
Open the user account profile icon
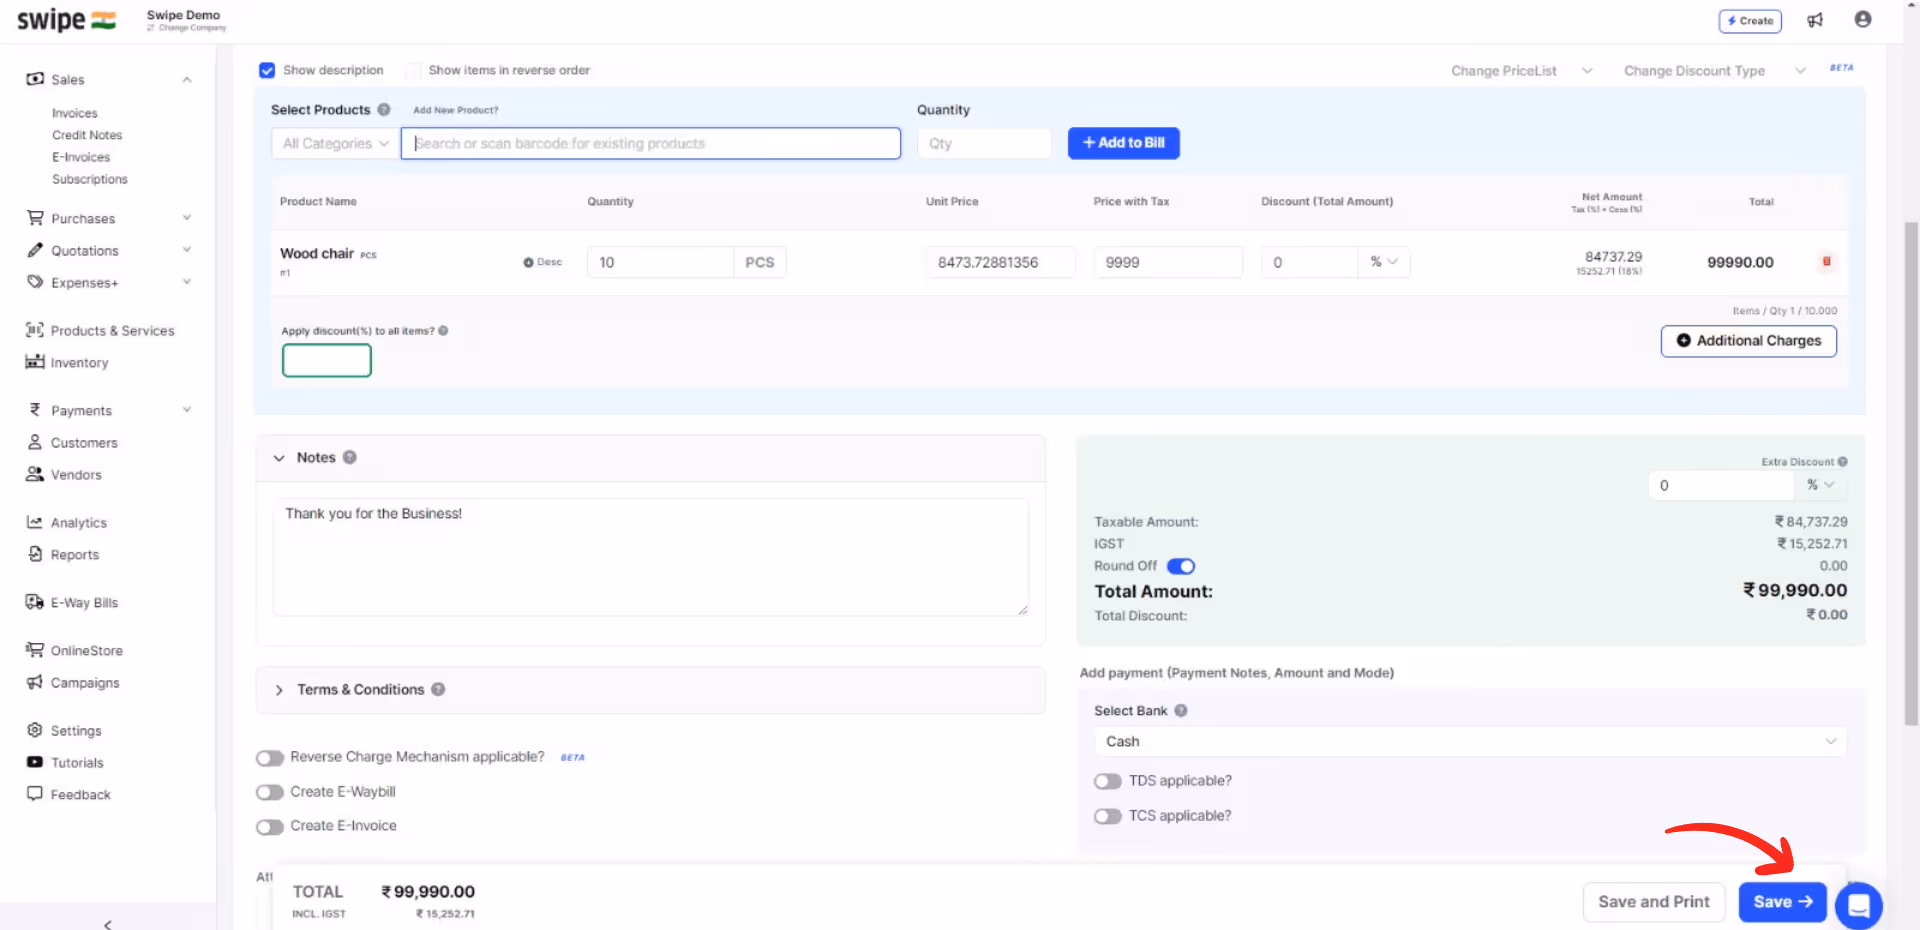click(x=1863, y=19)
